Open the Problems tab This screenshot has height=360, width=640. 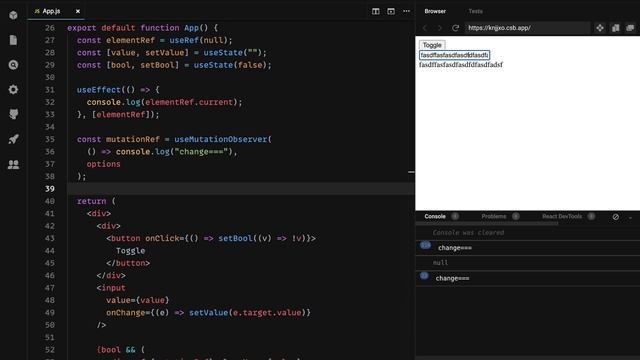[493, 216]
